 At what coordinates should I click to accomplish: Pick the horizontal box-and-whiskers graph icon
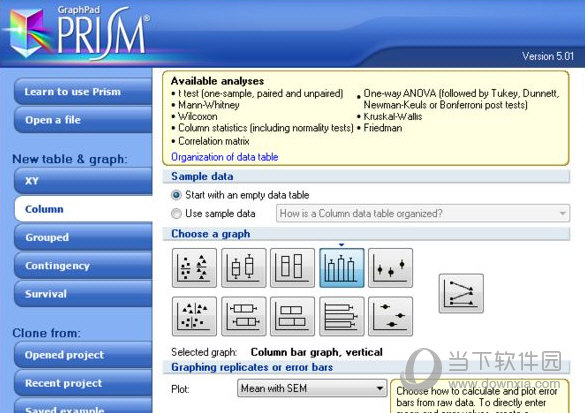(x=243, y=316)
